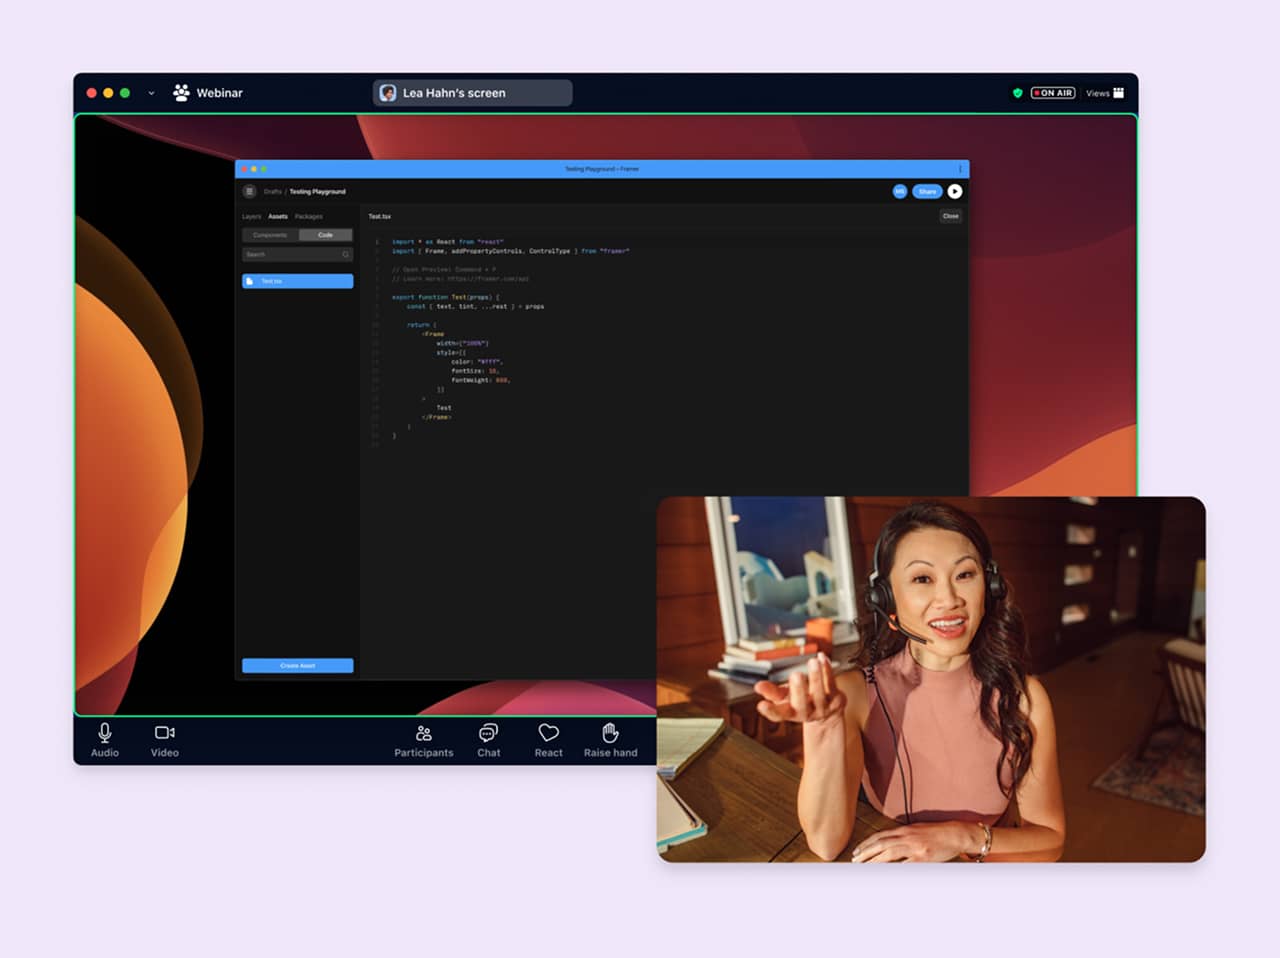Send a reaction with the React heart icon
Viewport: 1280px width, 958px height.
pyautogui.click(x=547, y=740)
